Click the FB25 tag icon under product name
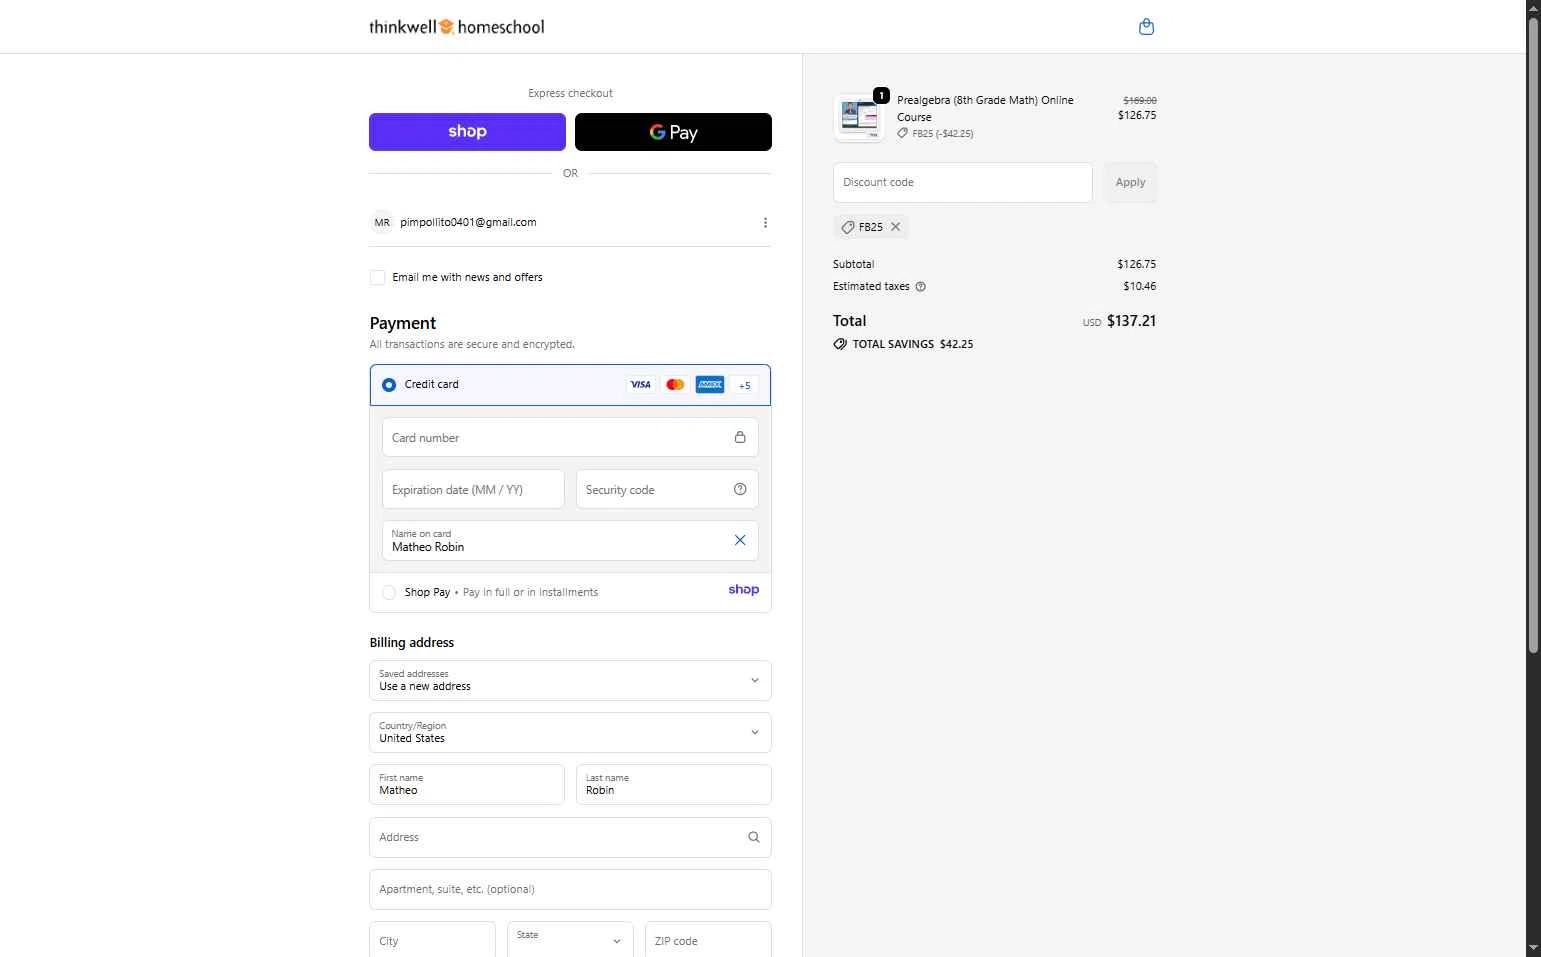 coord(903,133)
